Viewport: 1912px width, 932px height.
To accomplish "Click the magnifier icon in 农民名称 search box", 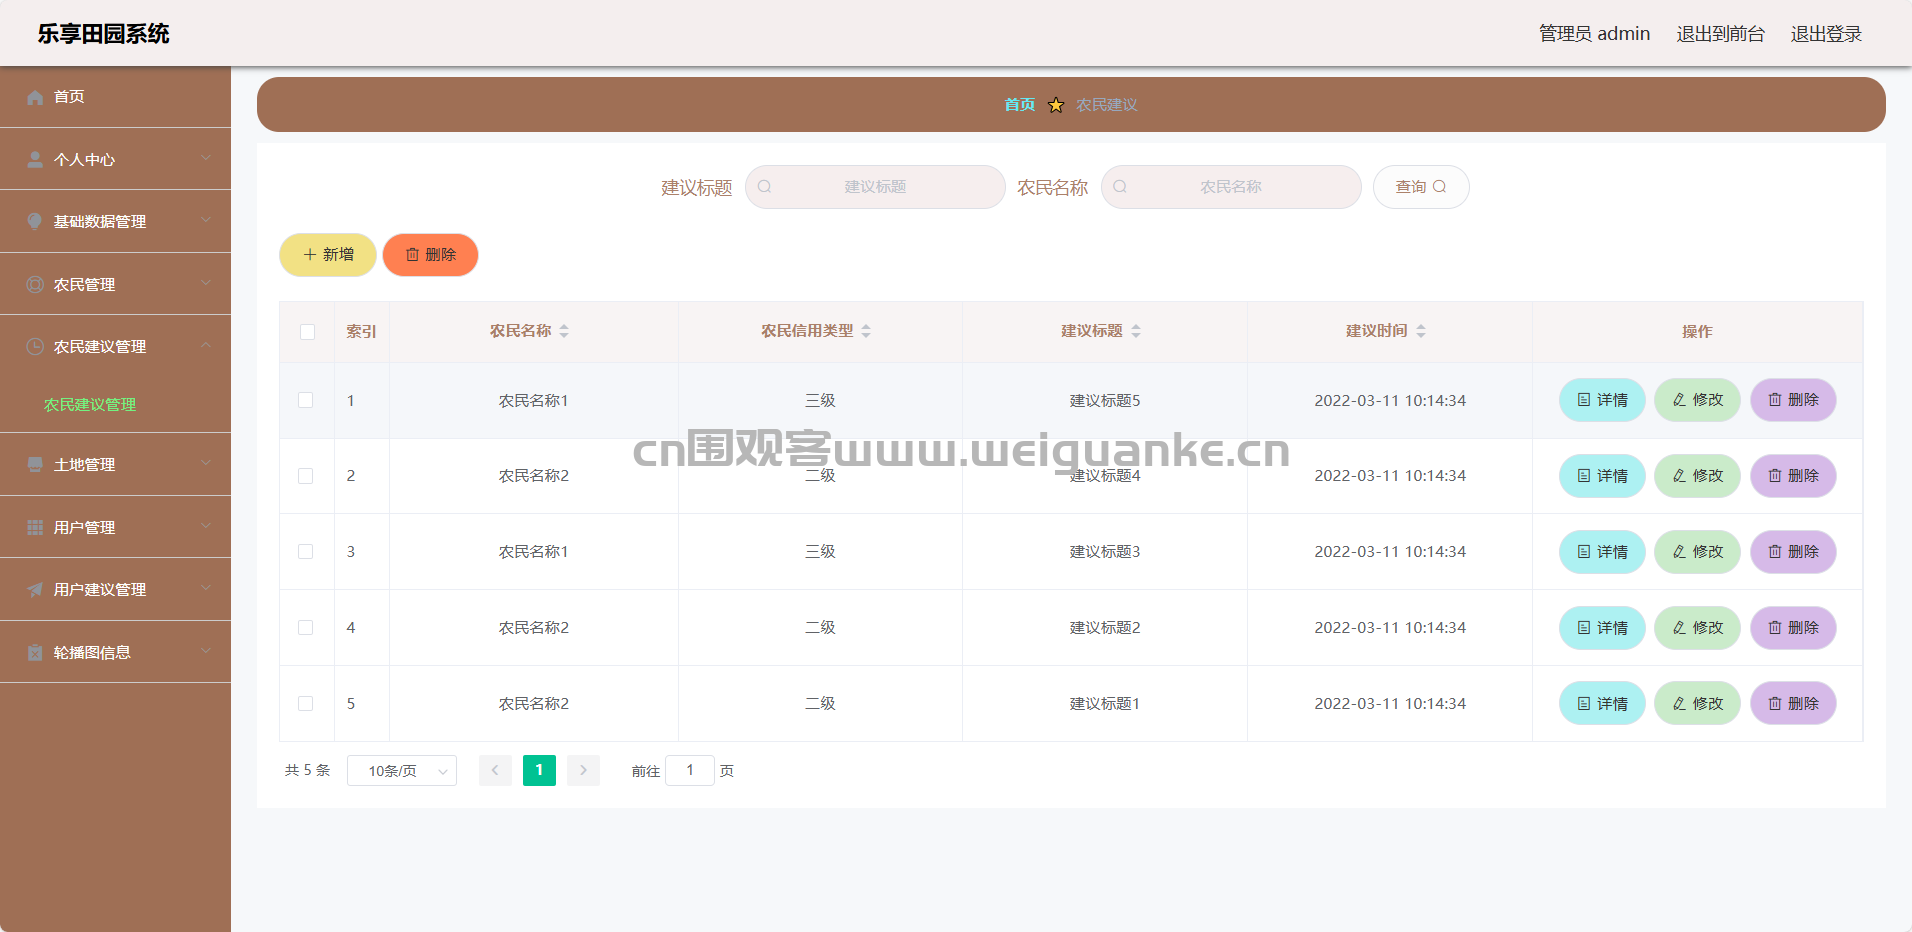I will pos(1121,187).
